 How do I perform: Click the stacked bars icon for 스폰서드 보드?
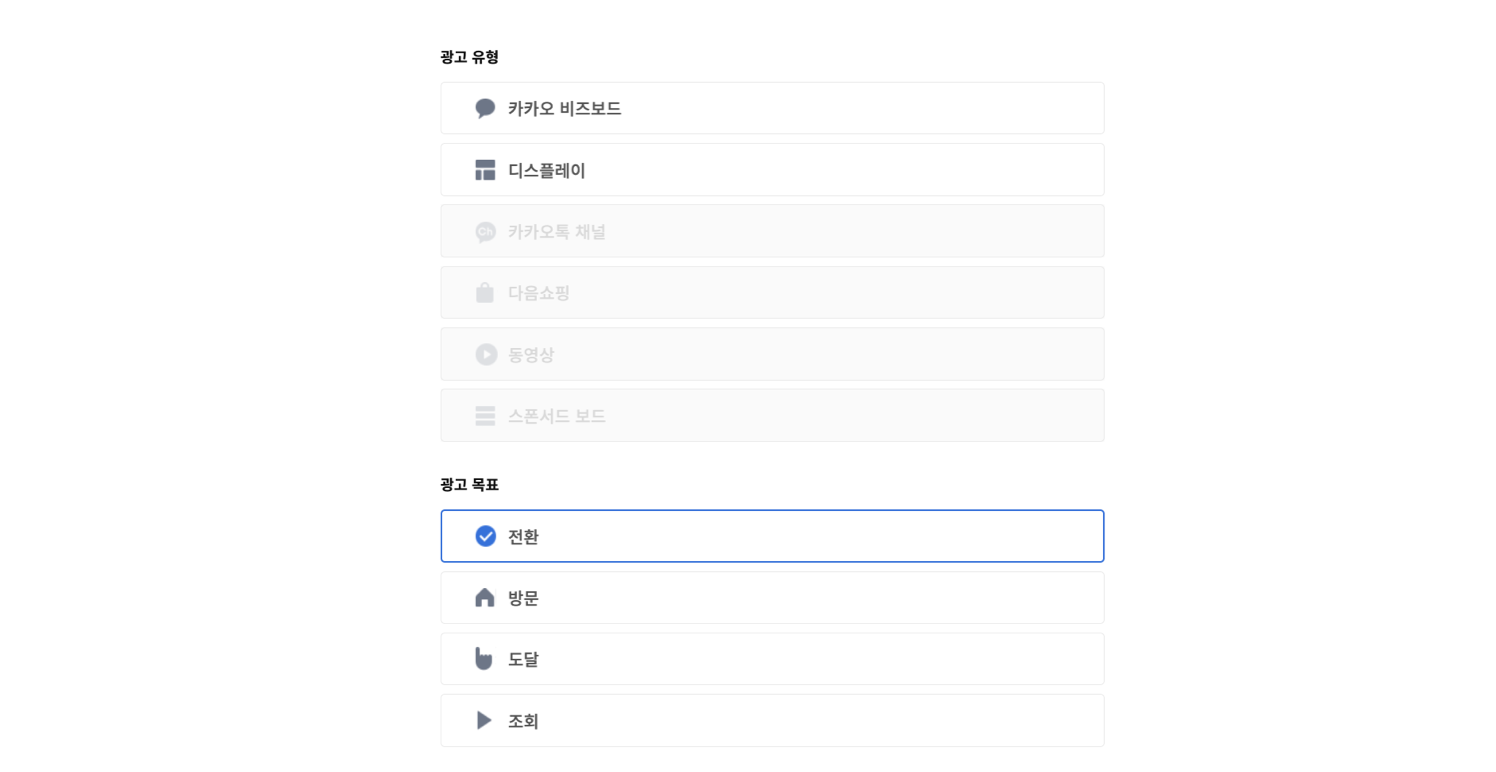[x=485, y=416]
